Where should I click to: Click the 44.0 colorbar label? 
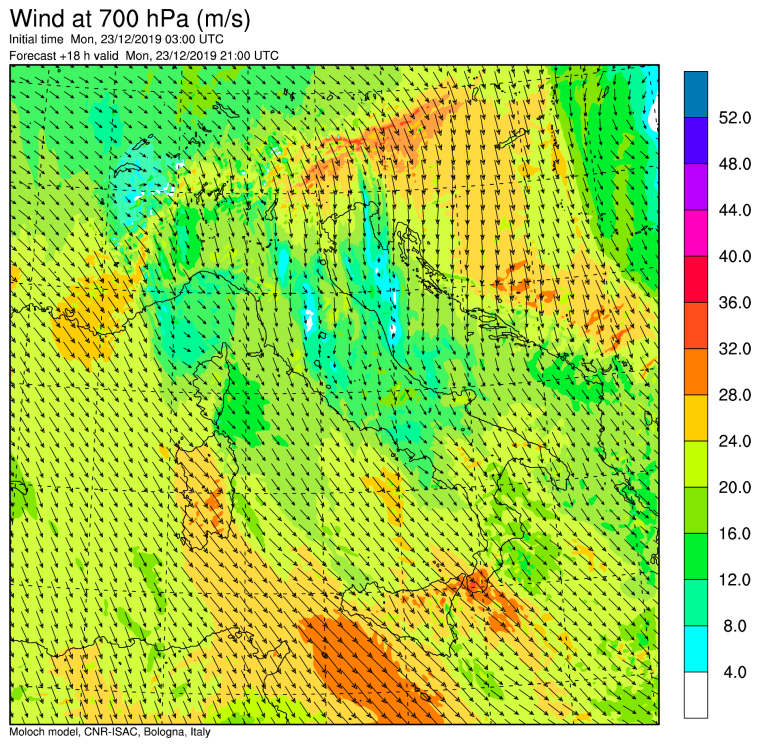click(735, 210)
